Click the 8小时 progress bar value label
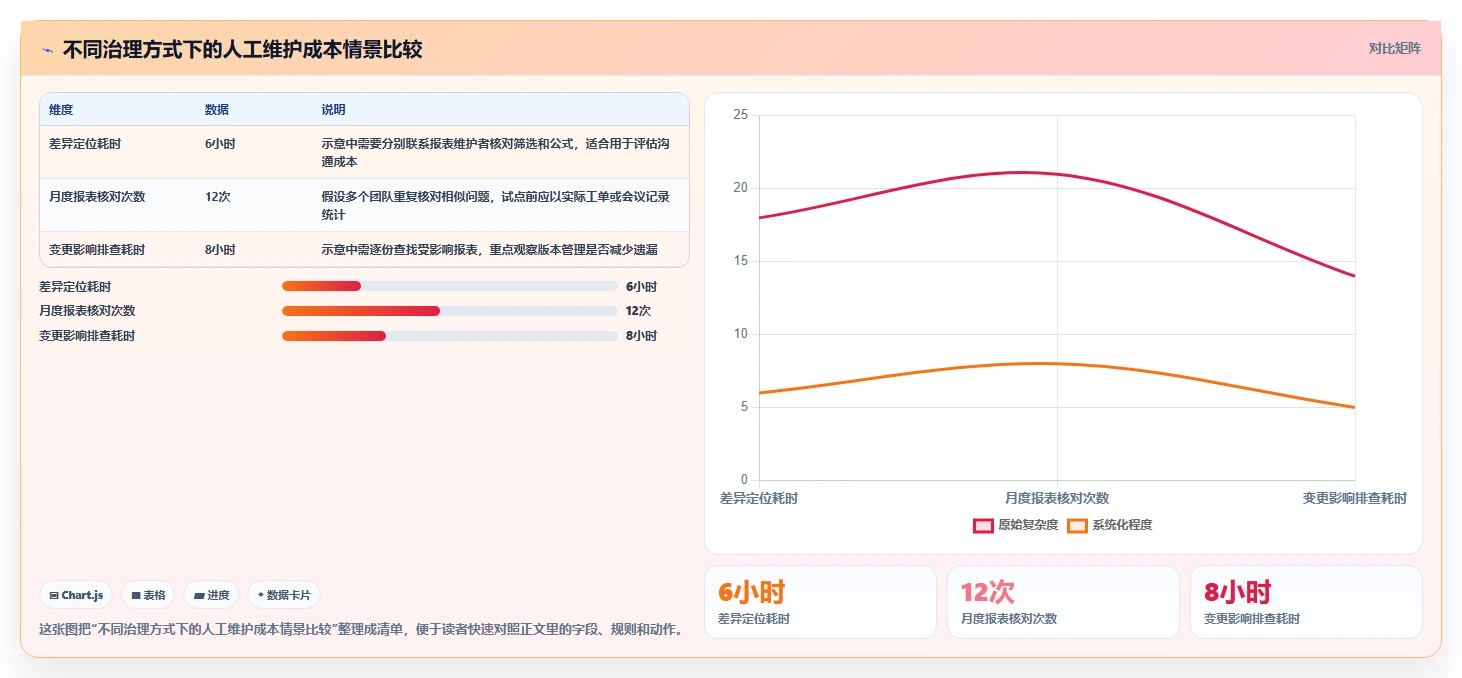Image resolution: width=1462 pixels, height=678 pixels. (x=641, y=336)
